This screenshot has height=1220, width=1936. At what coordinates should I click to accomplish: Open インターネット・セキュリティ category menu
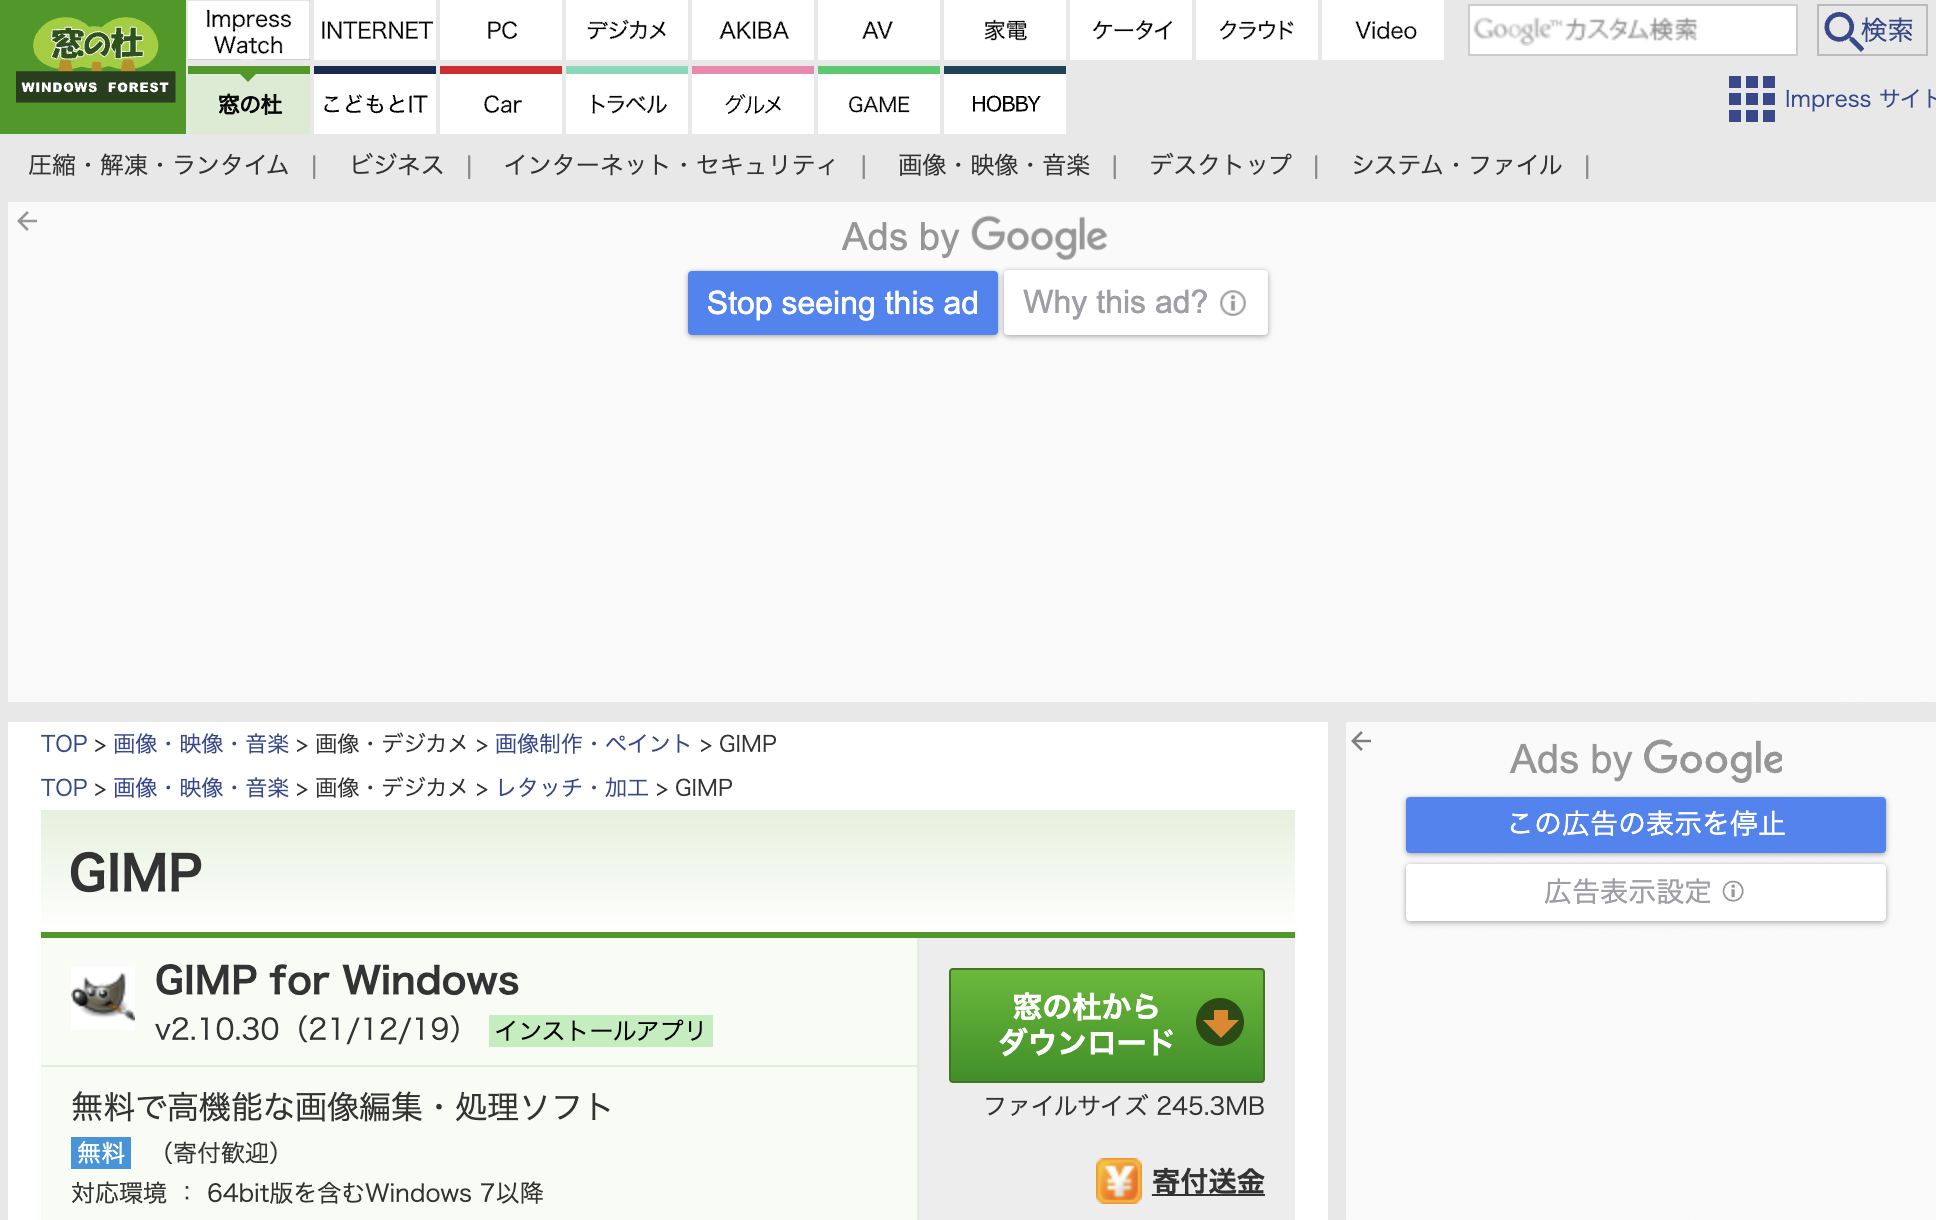[x=669, y=165]
